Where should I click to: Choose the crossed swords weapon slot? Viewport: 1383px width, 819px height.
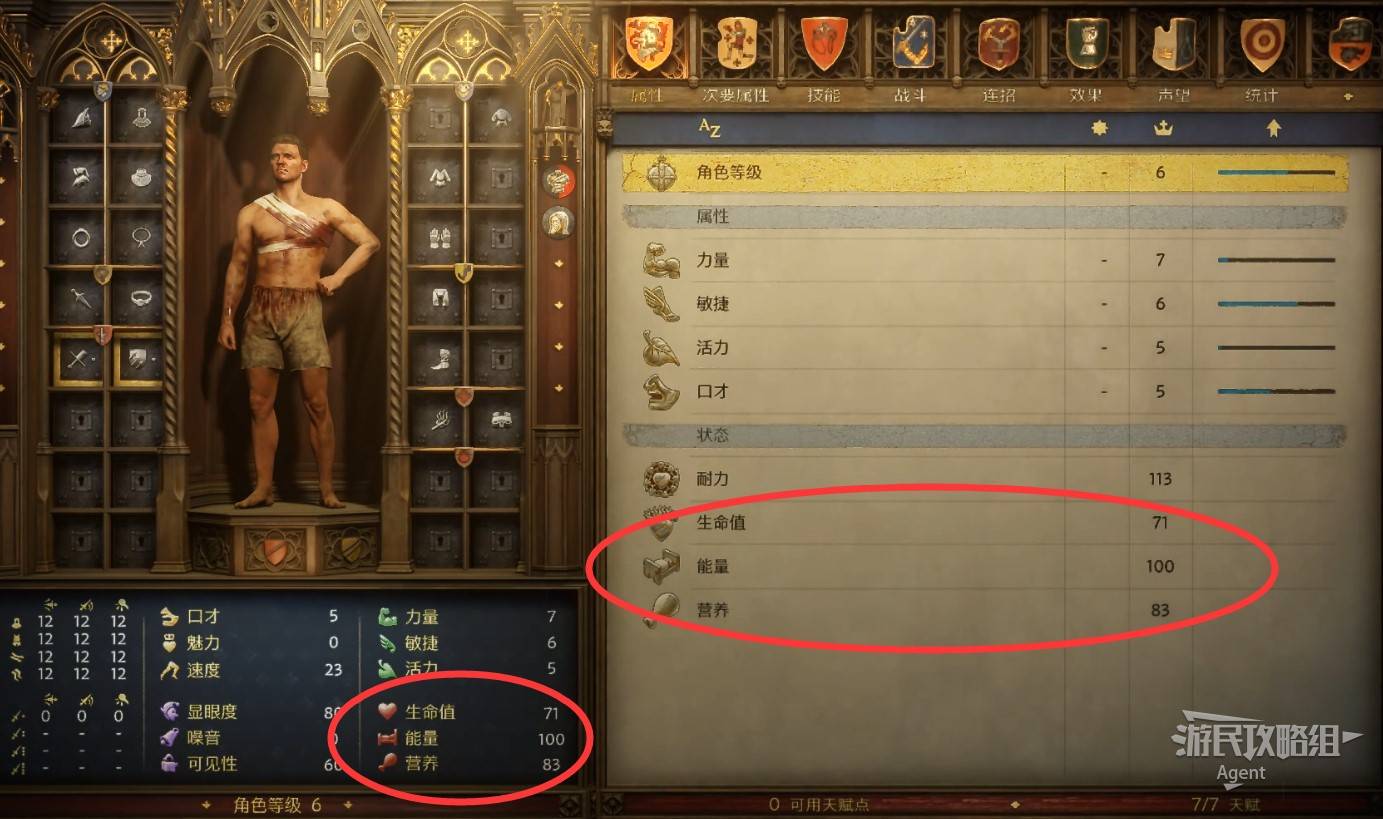(x=78, y=359)
